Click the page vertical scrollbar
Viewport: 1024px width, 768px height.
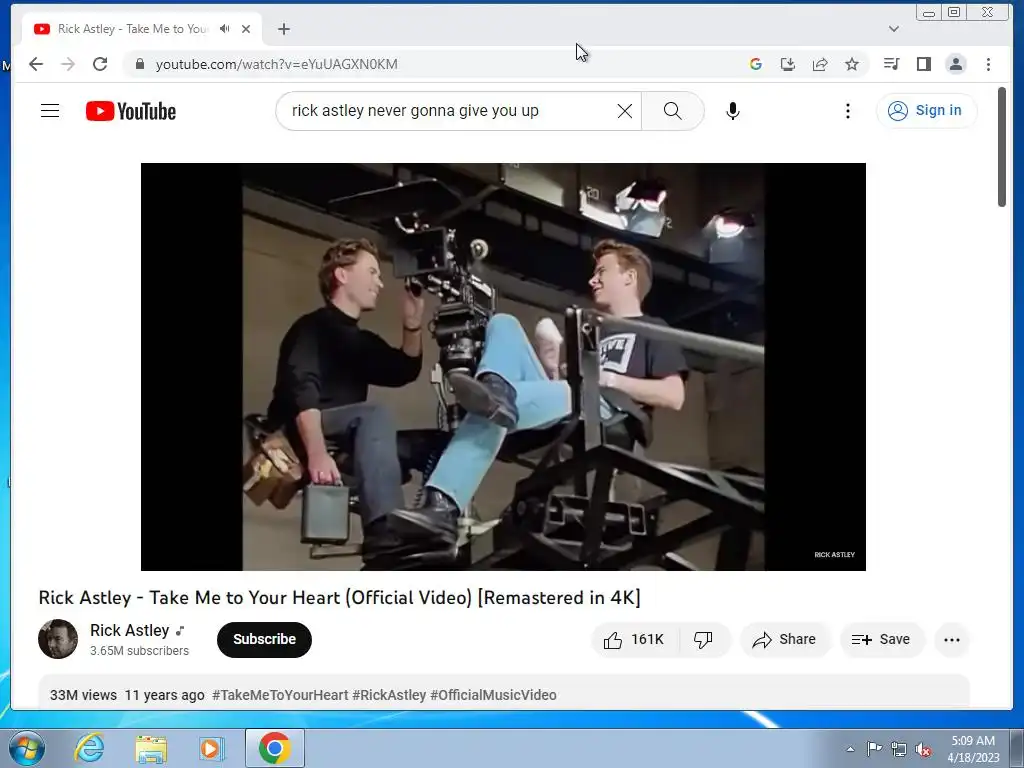point(1002,147)
